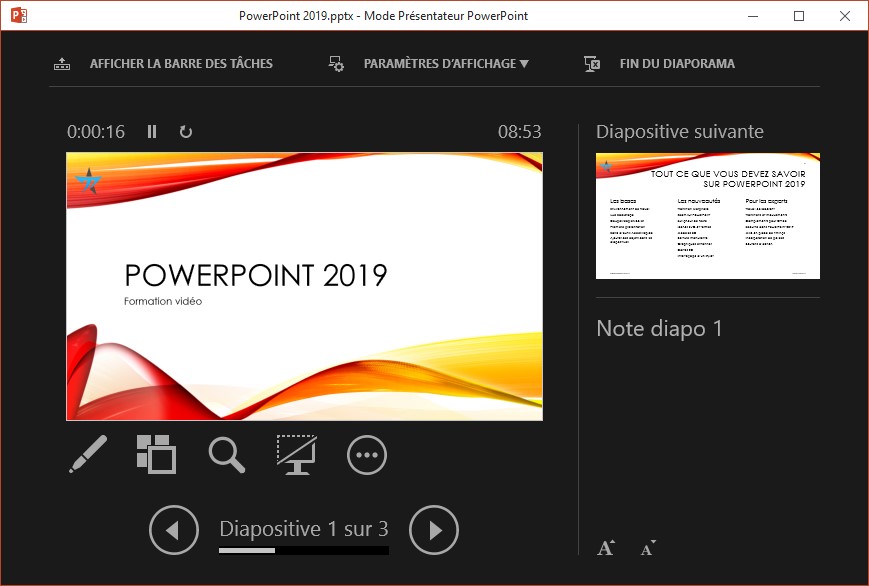Screen dimensions: 869x586
Task: Restart the timer with reset icon
Action: pyautogui.click(x=185, y=132)
